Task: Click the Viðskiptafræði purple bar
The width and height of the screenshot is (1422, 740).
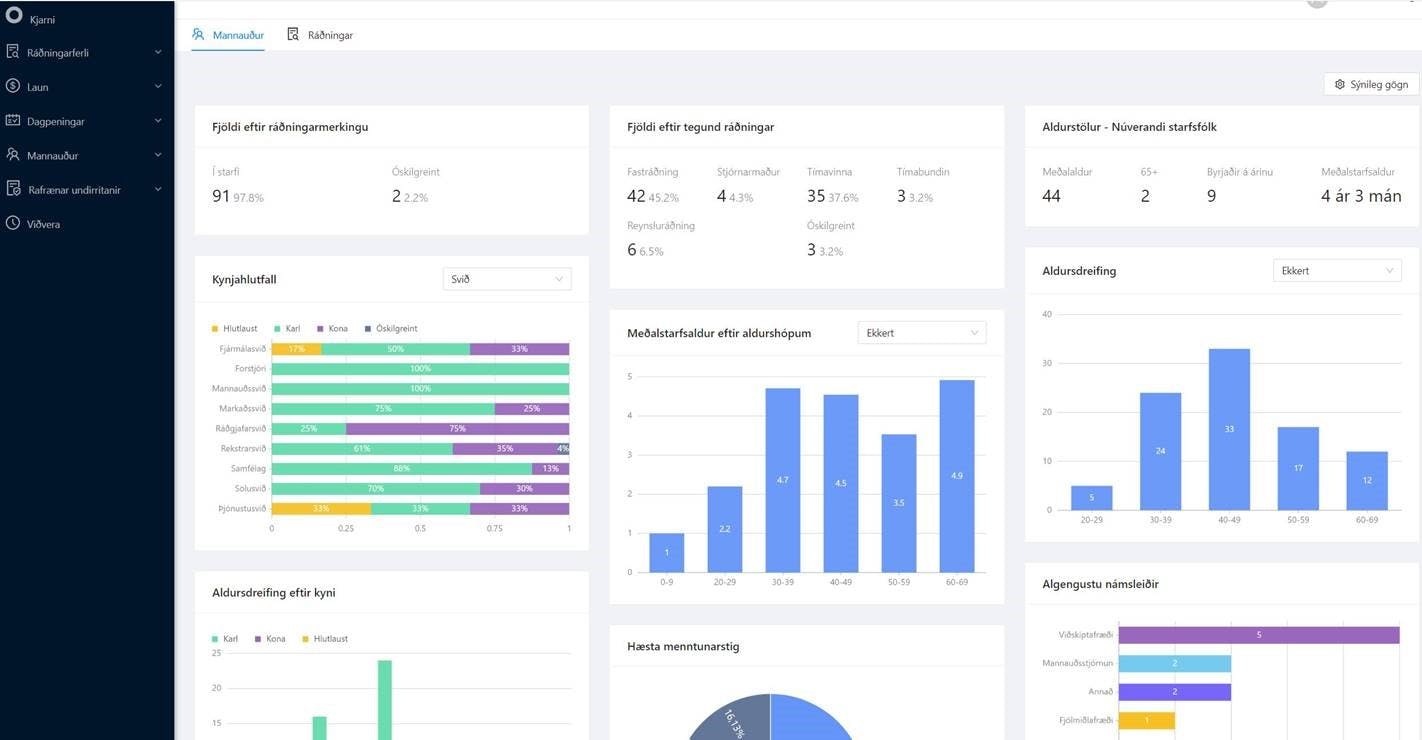Action: tap(1259, 635)
